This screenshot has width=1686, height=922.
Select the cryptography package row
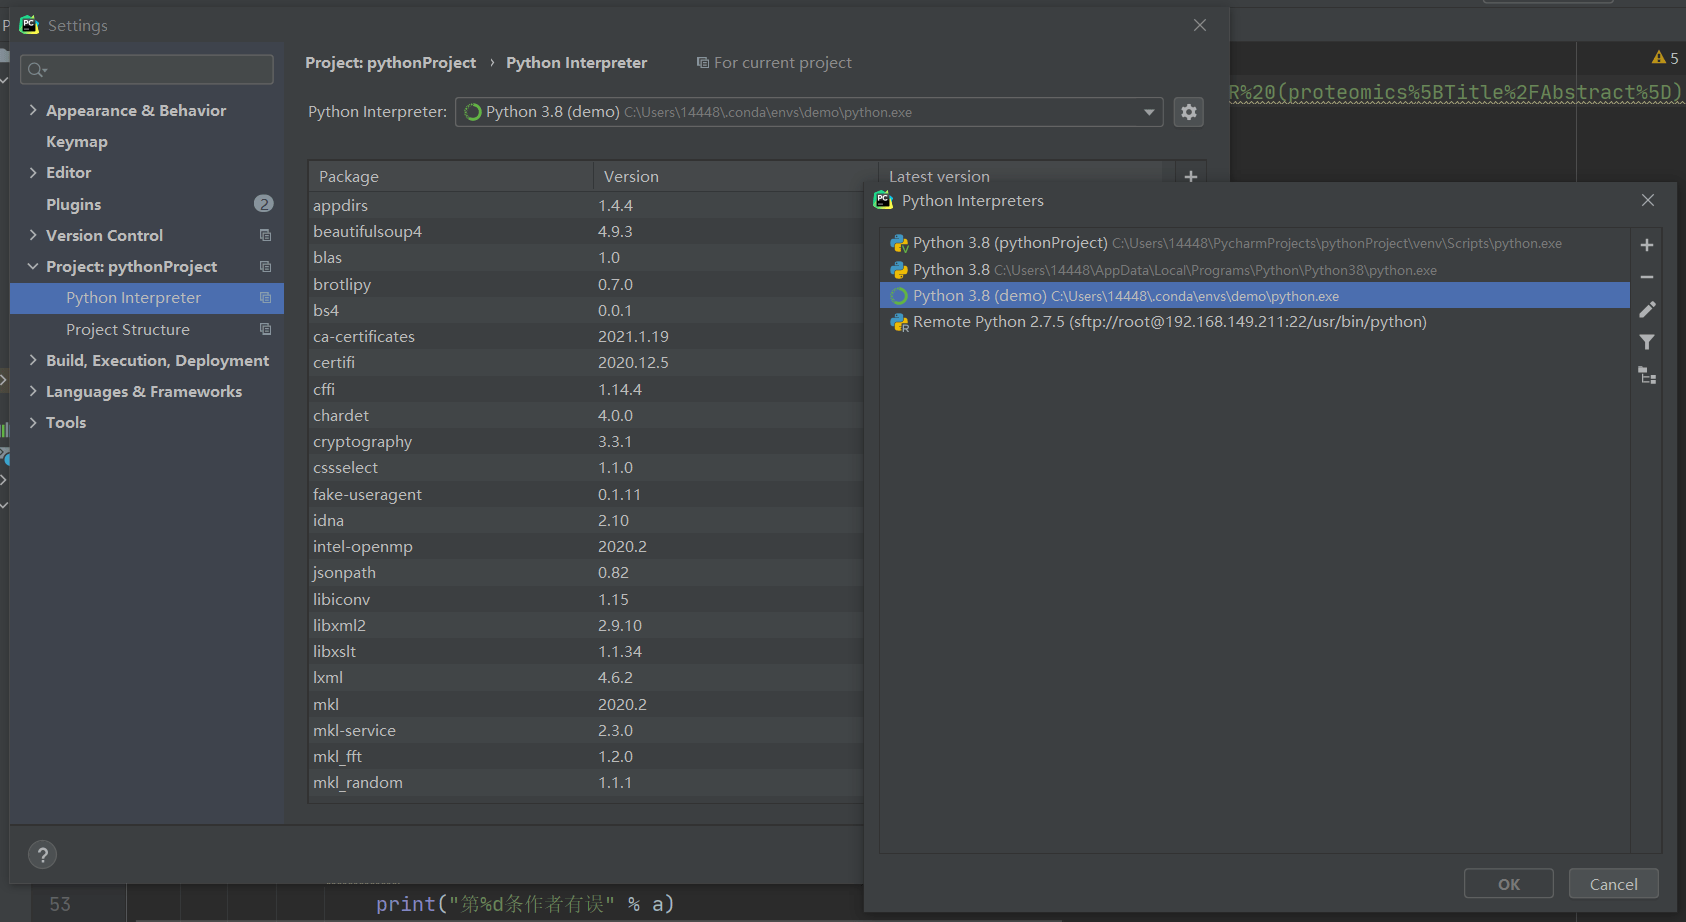[586, 441]
